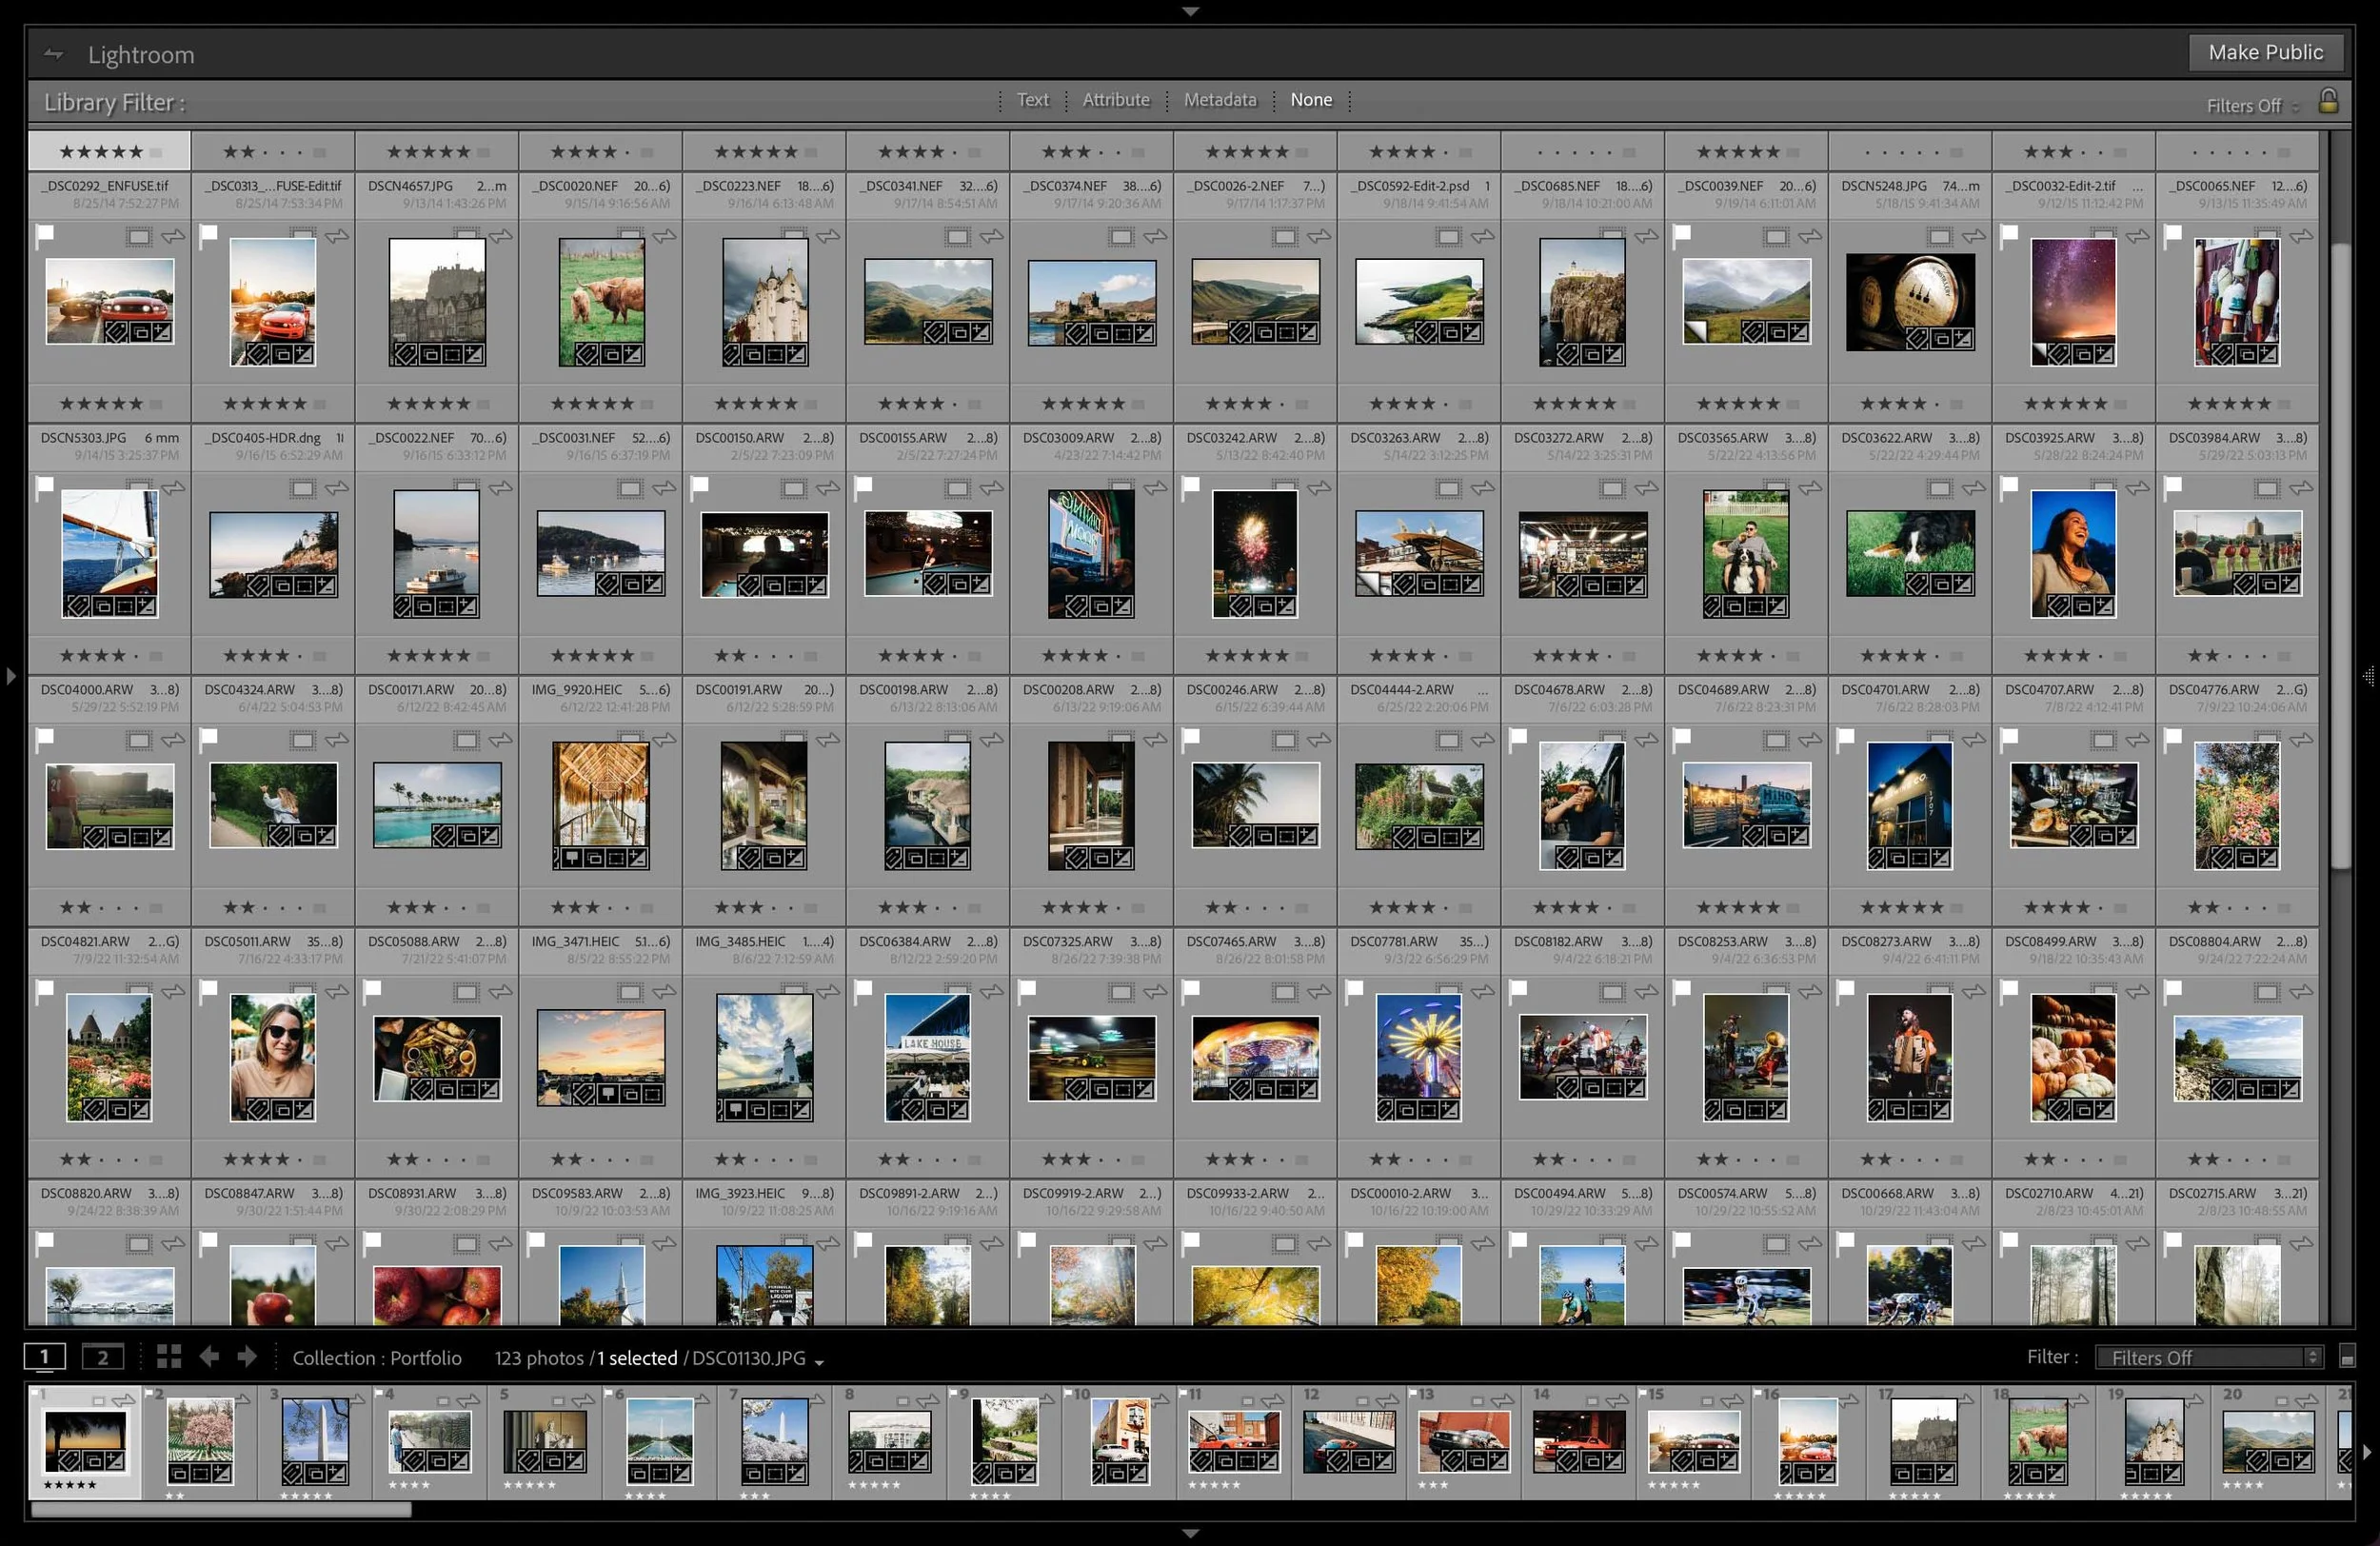
Task: Open the second window display button 2
Action: coord(102,1357)
